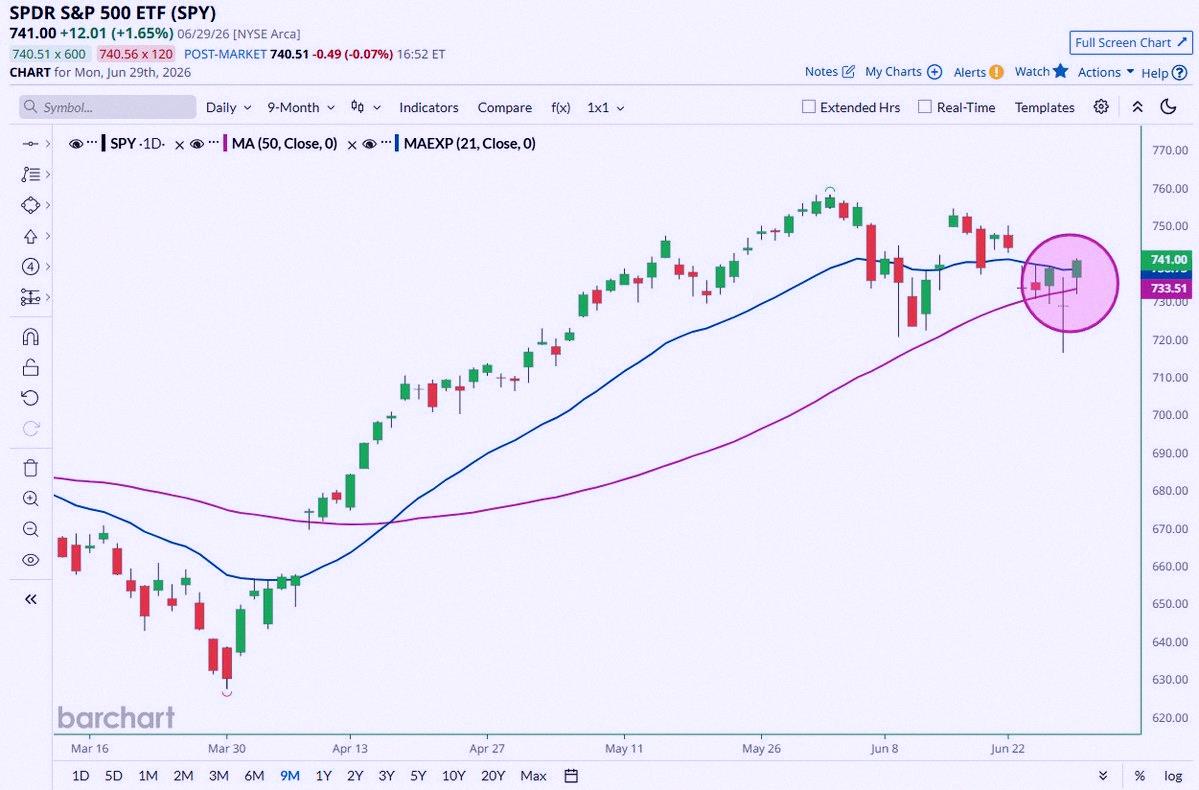Click the undo icon

pyautogui.click(x=30, y=398)
